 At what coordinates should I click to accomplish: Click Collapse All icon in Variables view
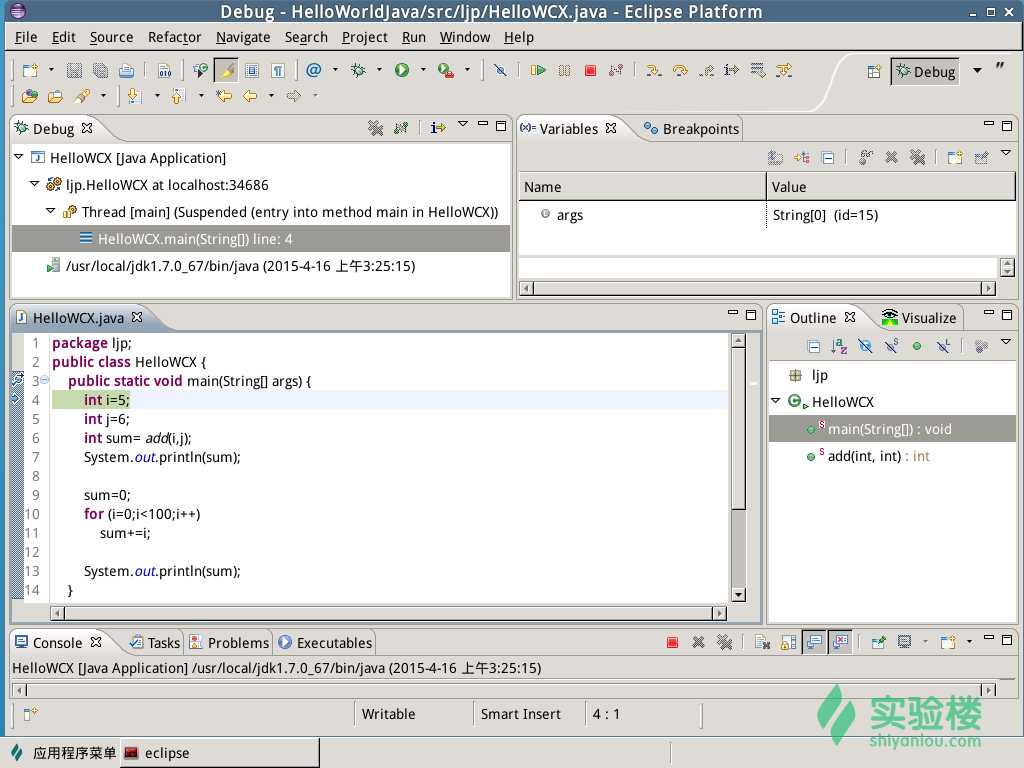pyautogui.click(x=828, y=157)
